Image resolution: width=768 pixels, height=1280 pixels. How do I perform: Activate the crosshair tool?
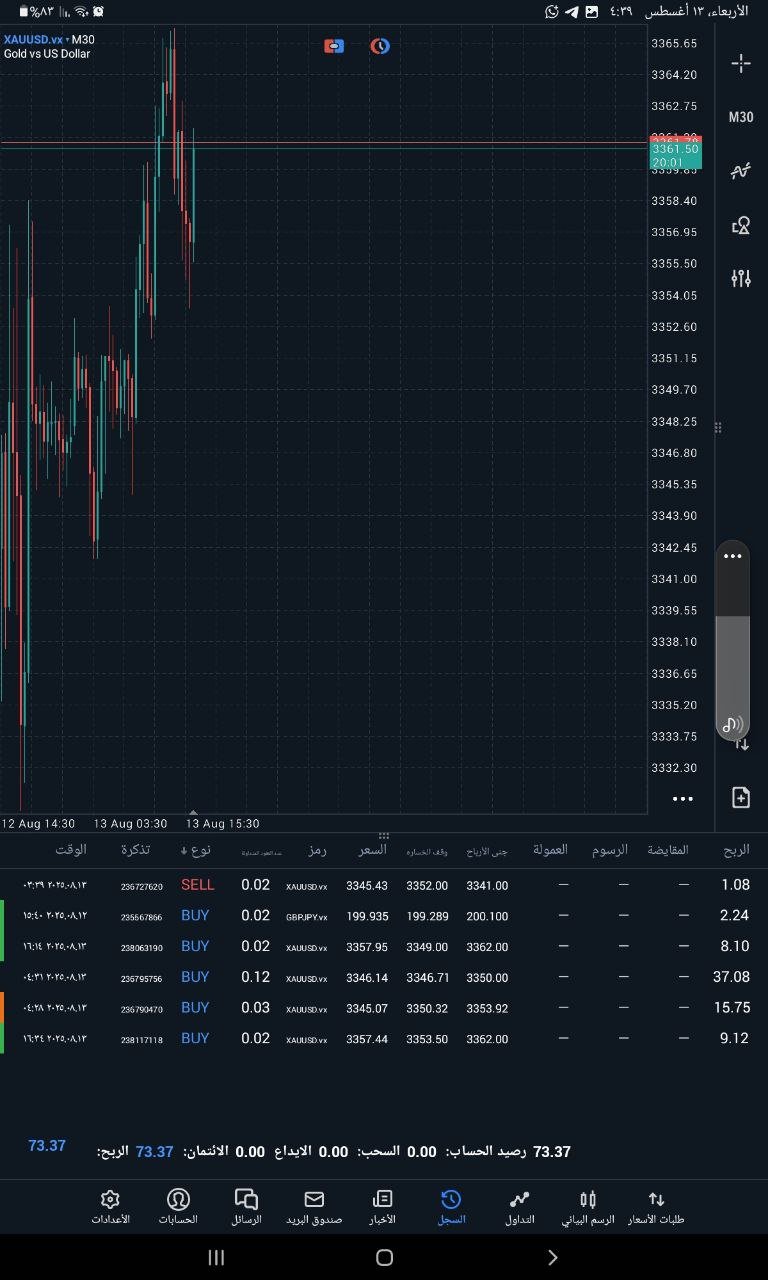pyautogui.click(x=741, y=64)
